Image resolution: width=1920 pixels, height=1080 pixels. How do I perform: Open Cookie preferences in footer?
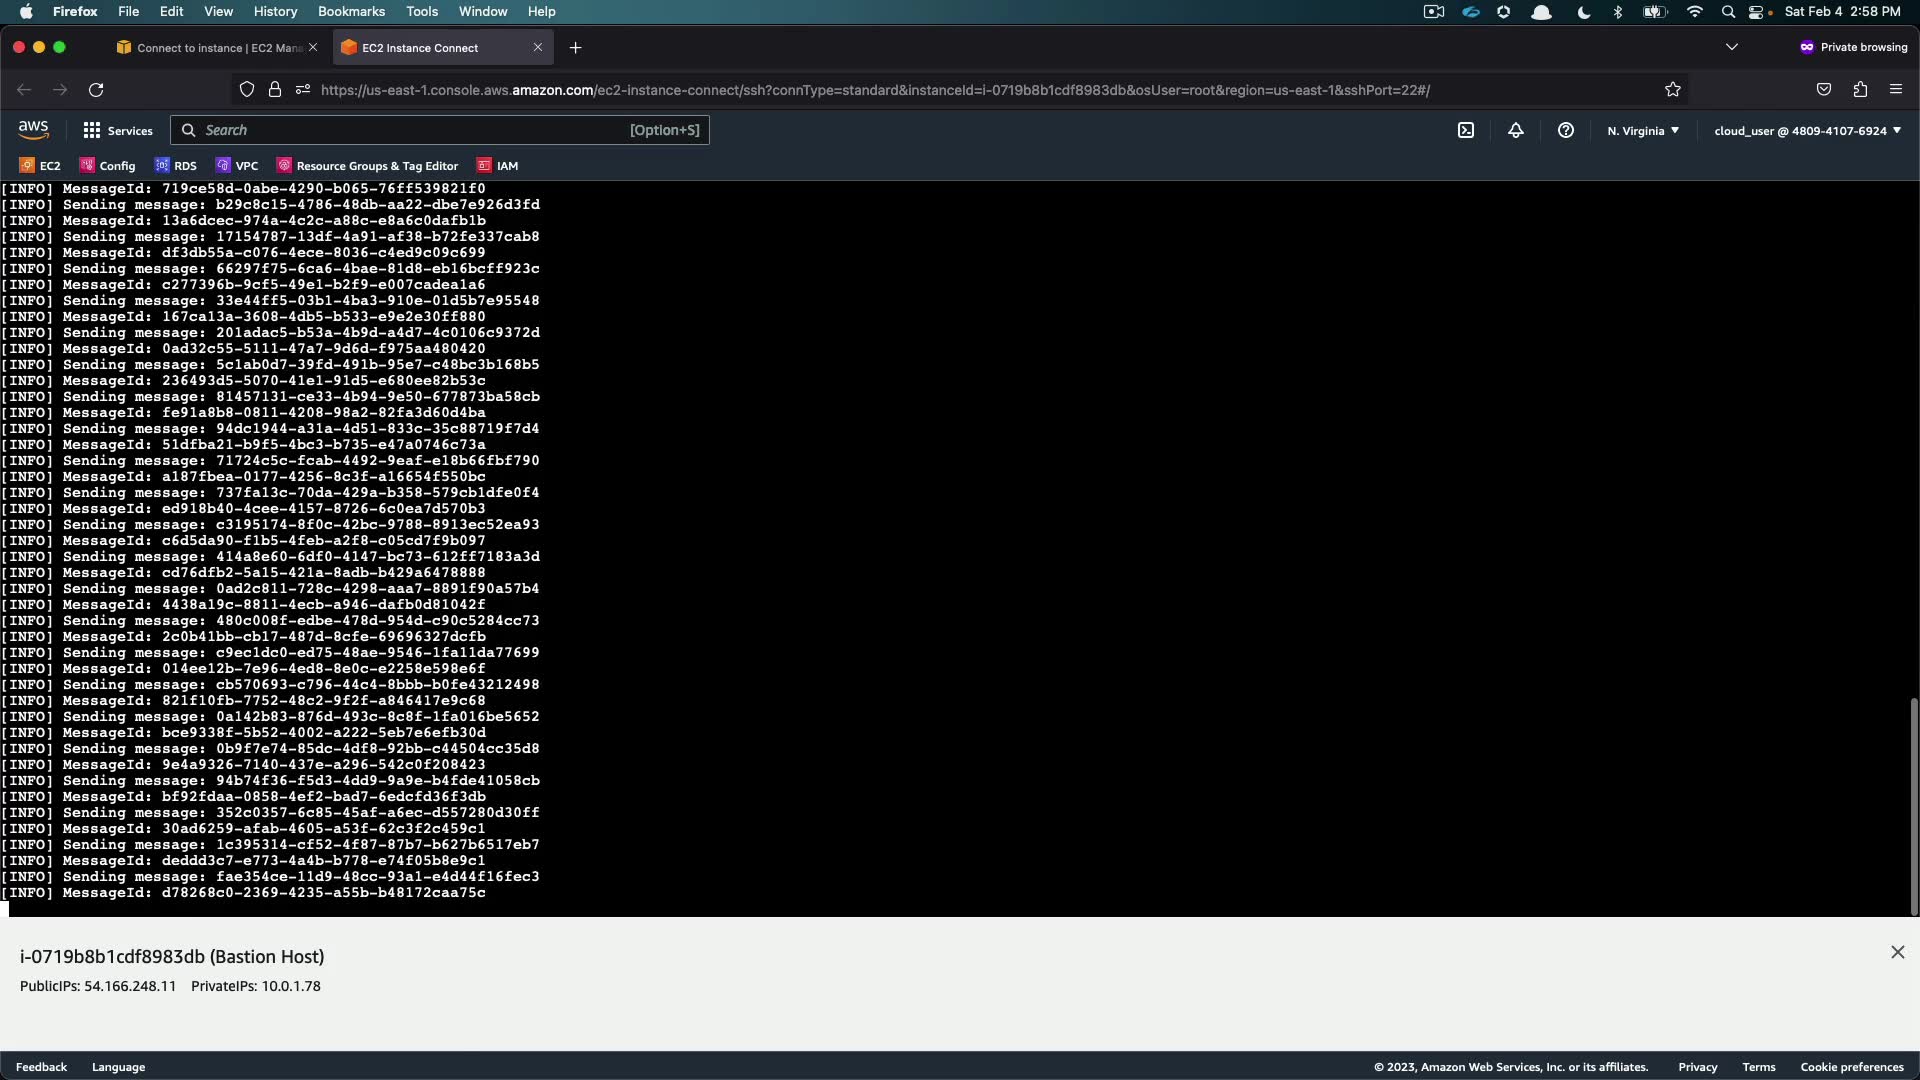coord(1851,1067)
